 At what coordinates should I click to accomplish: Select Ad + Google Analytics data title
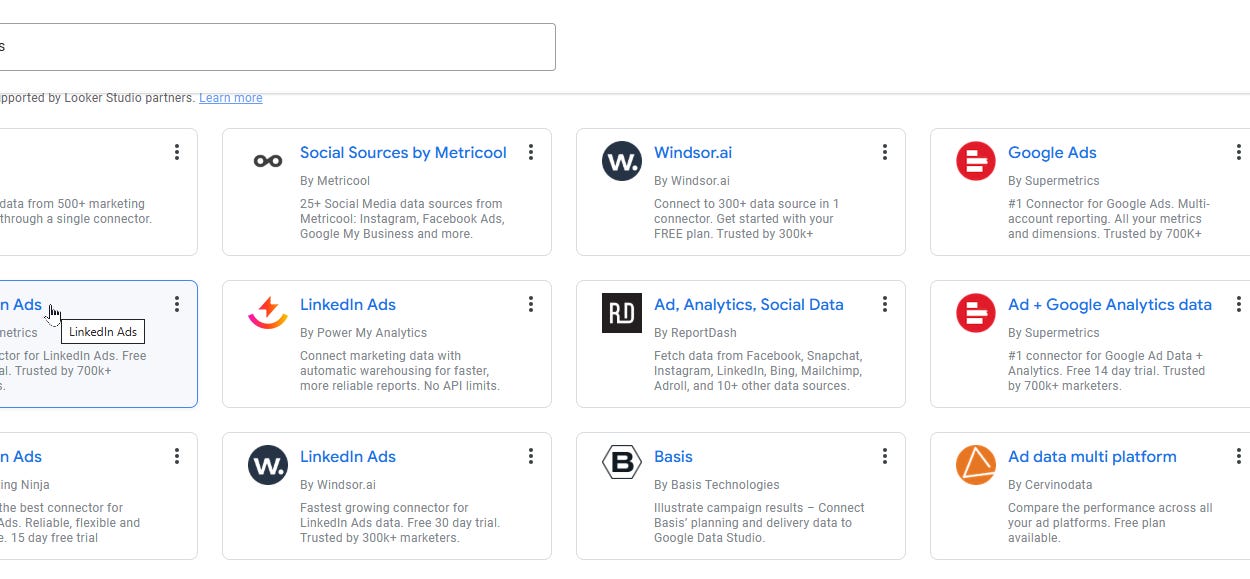coord(1110,305)
